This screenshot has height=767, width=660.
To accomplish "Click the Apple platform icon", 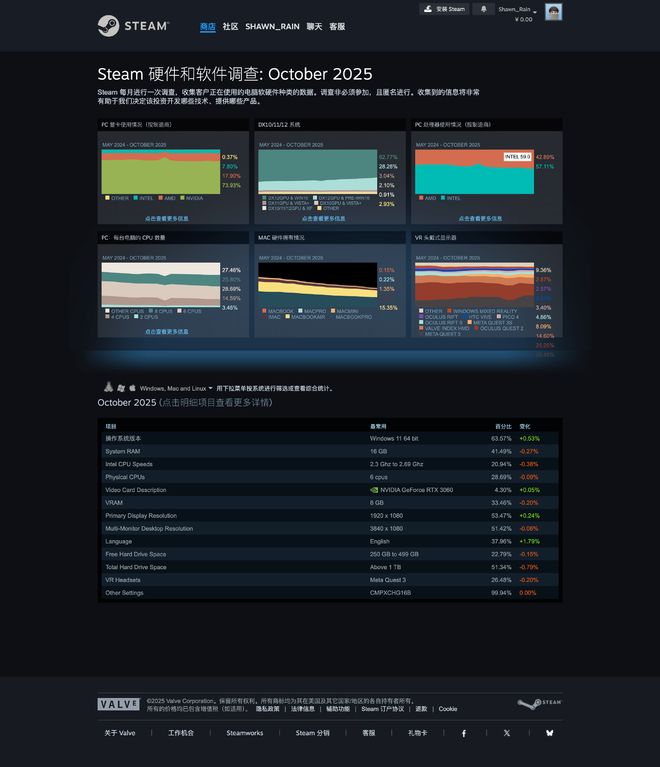I will tap(132, 388).
